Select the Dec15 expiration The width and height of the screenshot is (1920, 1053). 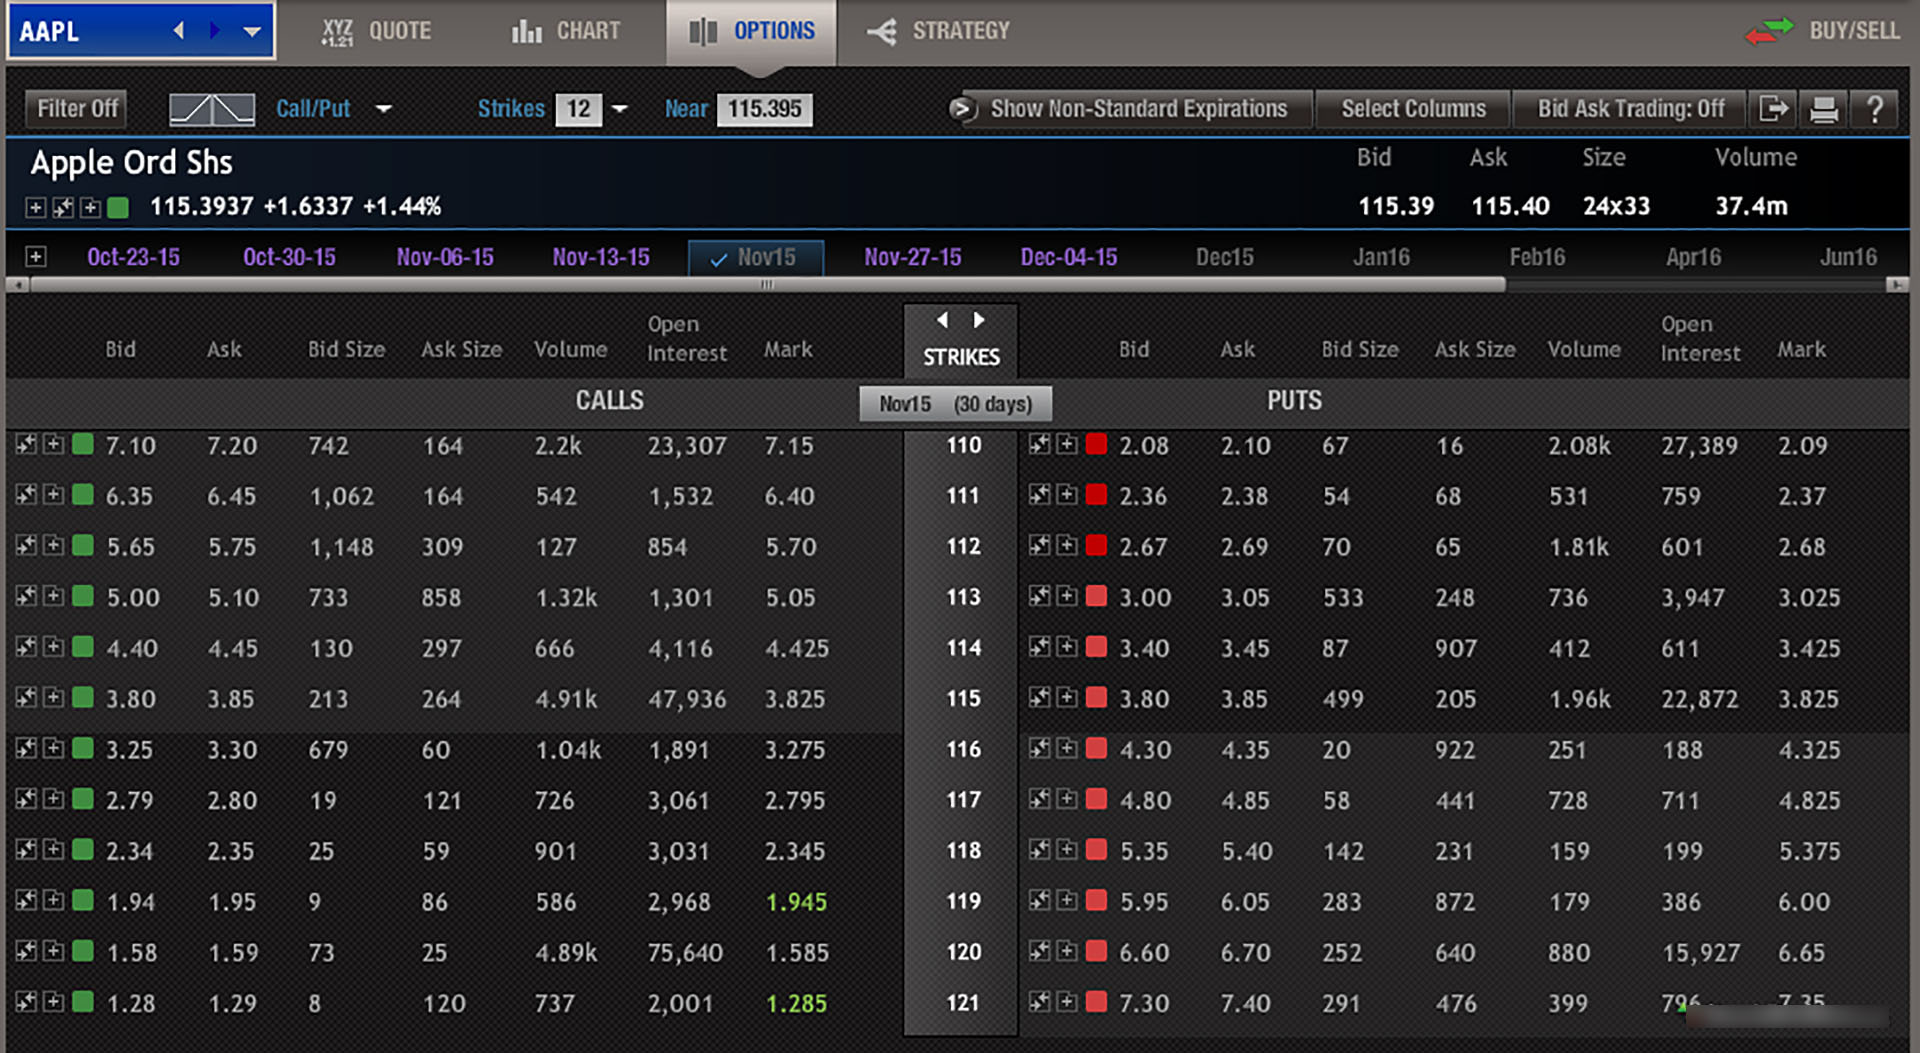click(1225, 257)
